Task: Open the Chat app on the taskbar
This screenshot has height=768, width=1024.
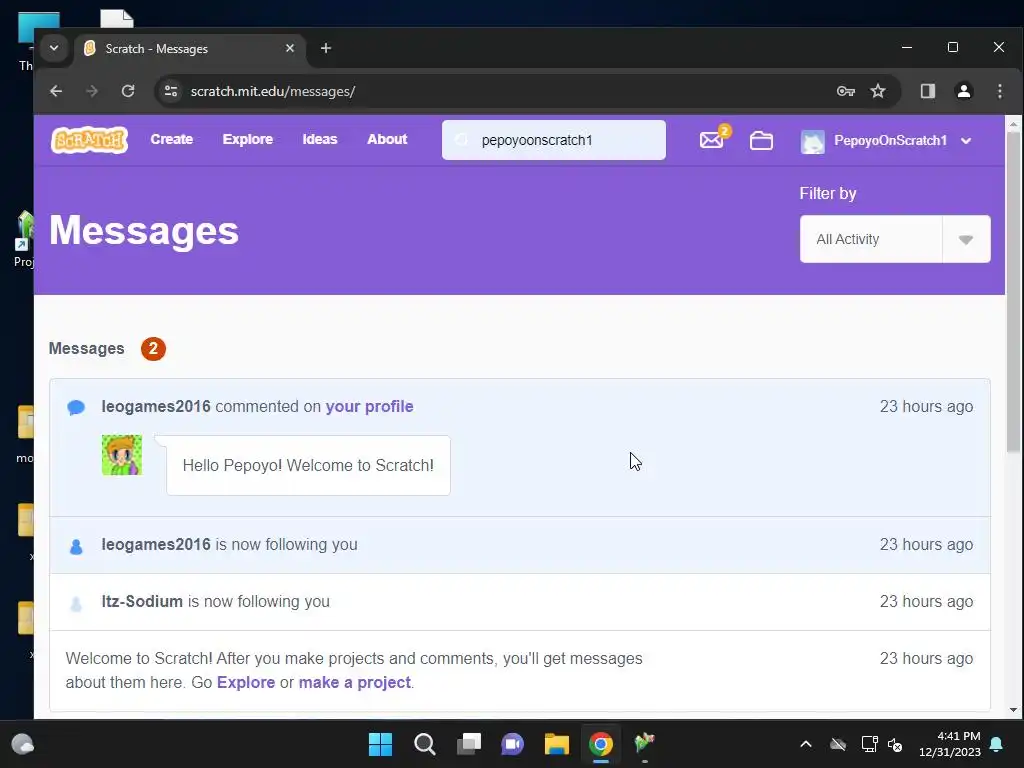Action: 513,744
